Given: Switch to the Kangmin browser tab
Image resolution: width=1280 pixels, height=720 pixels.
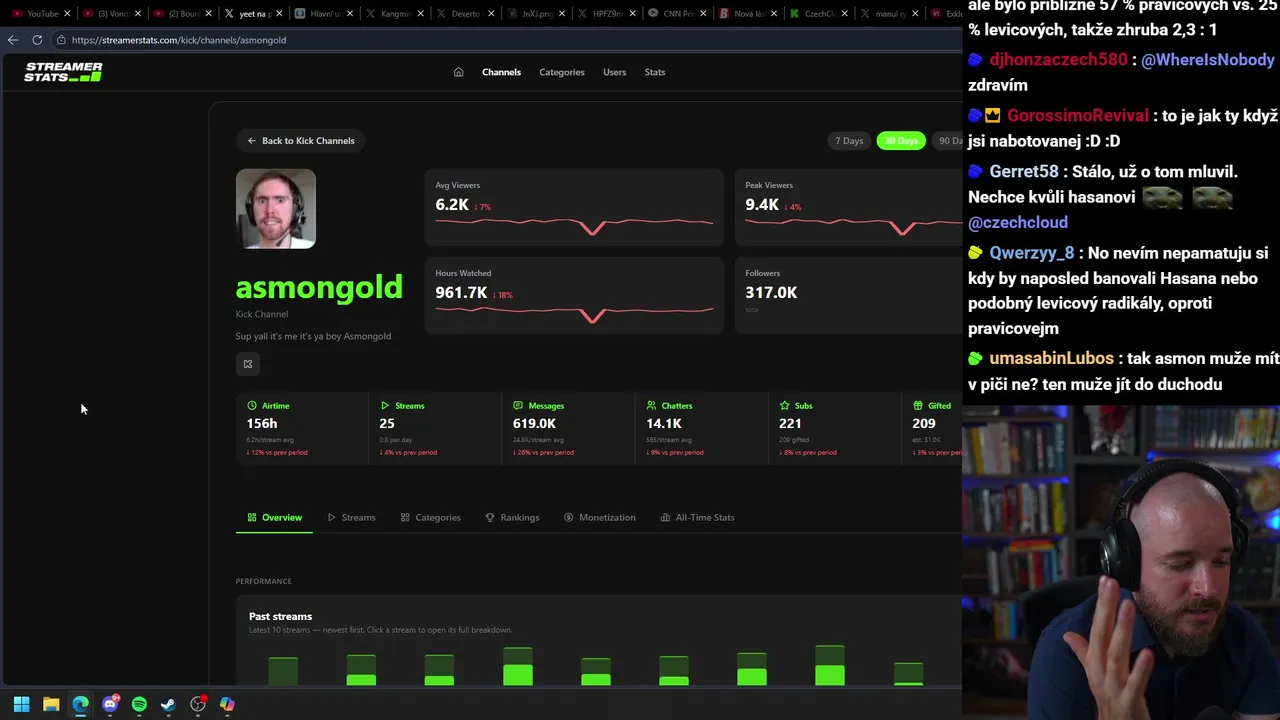Looking at the screenshot, I should [394, 14].
